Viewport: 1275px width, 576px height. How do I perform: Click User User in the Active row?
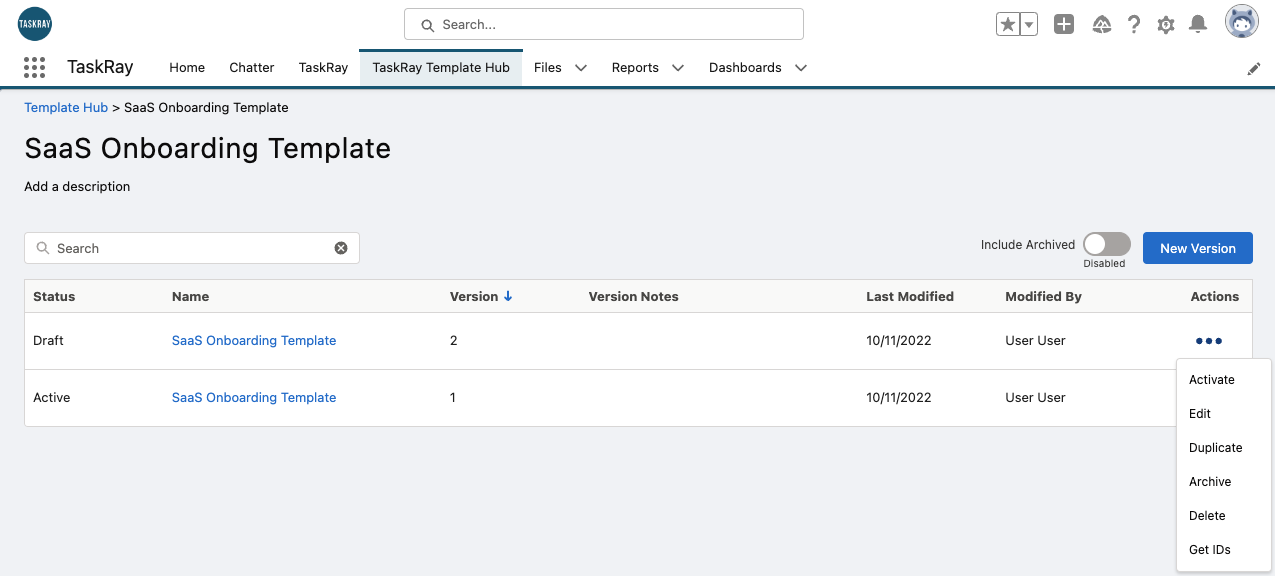[x=1035, y=398]
